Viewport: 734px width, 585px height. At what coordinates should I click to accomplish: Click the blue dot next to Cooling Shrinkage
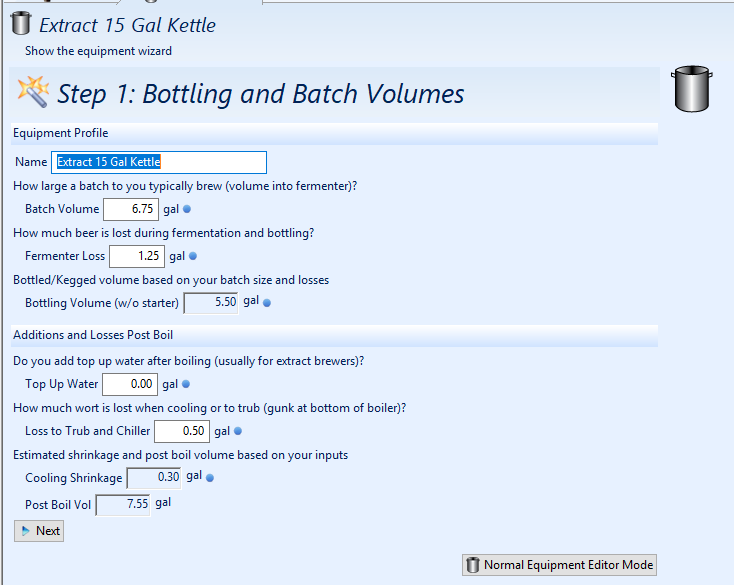click(210, 478)
